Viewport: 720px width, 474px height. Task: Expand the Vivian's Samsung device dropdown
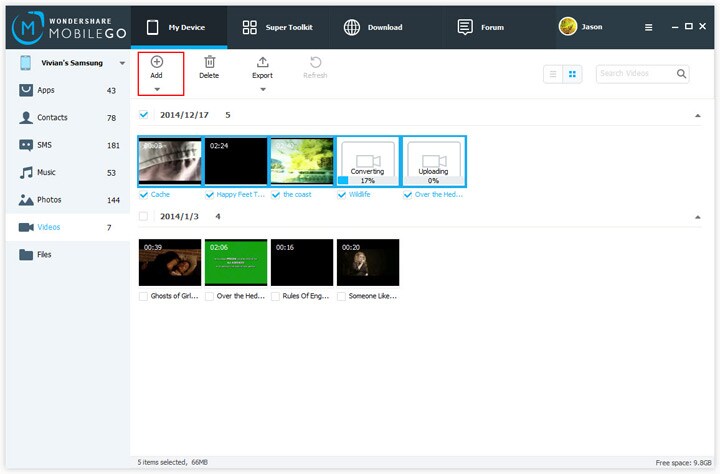[122, 63]
